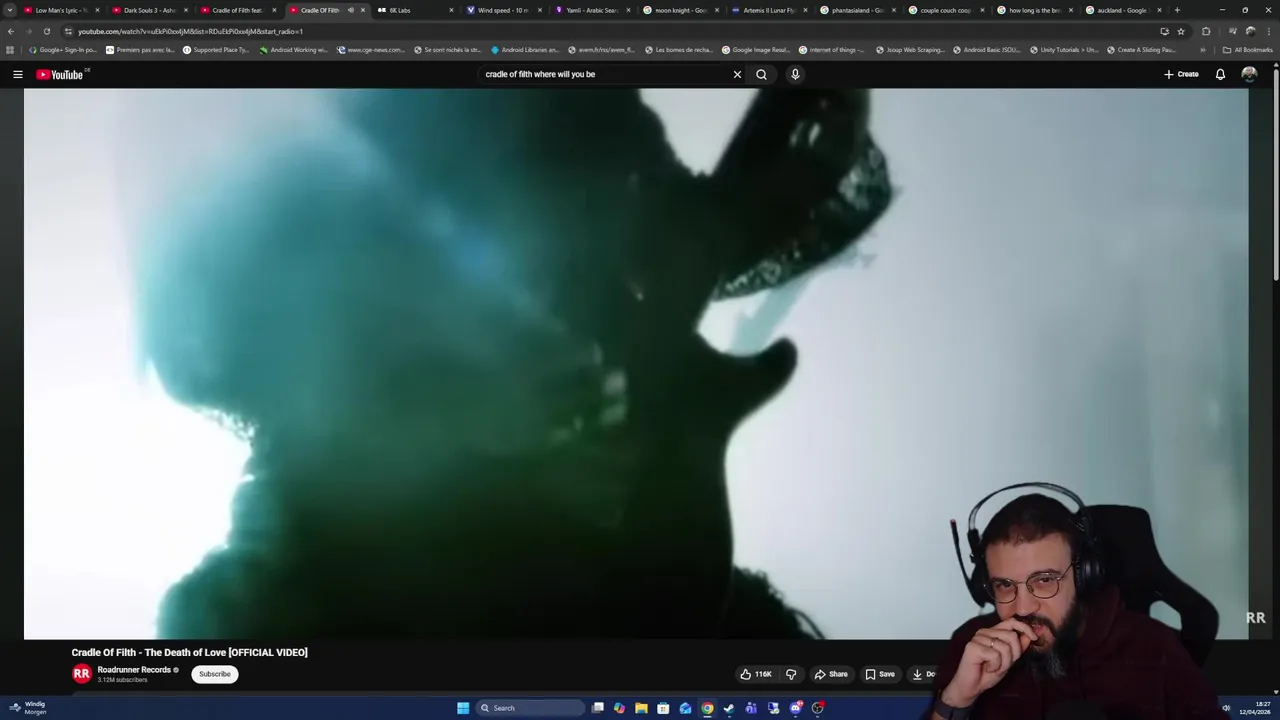Screen dimensions: 1280x720
Task: Save the video to a playlist
Action: (x=880, y=674)
